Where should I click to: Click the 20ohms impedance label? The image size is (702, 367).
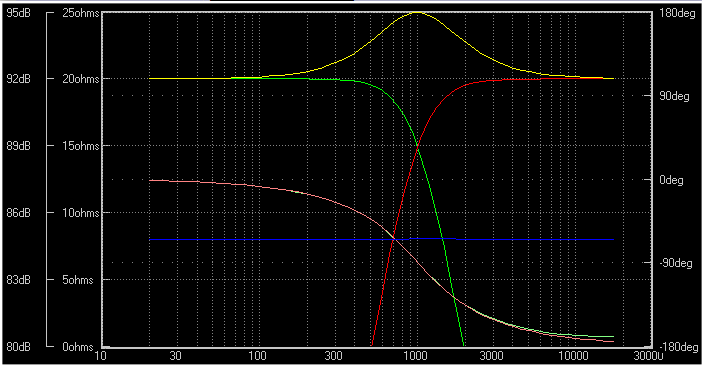81,79
